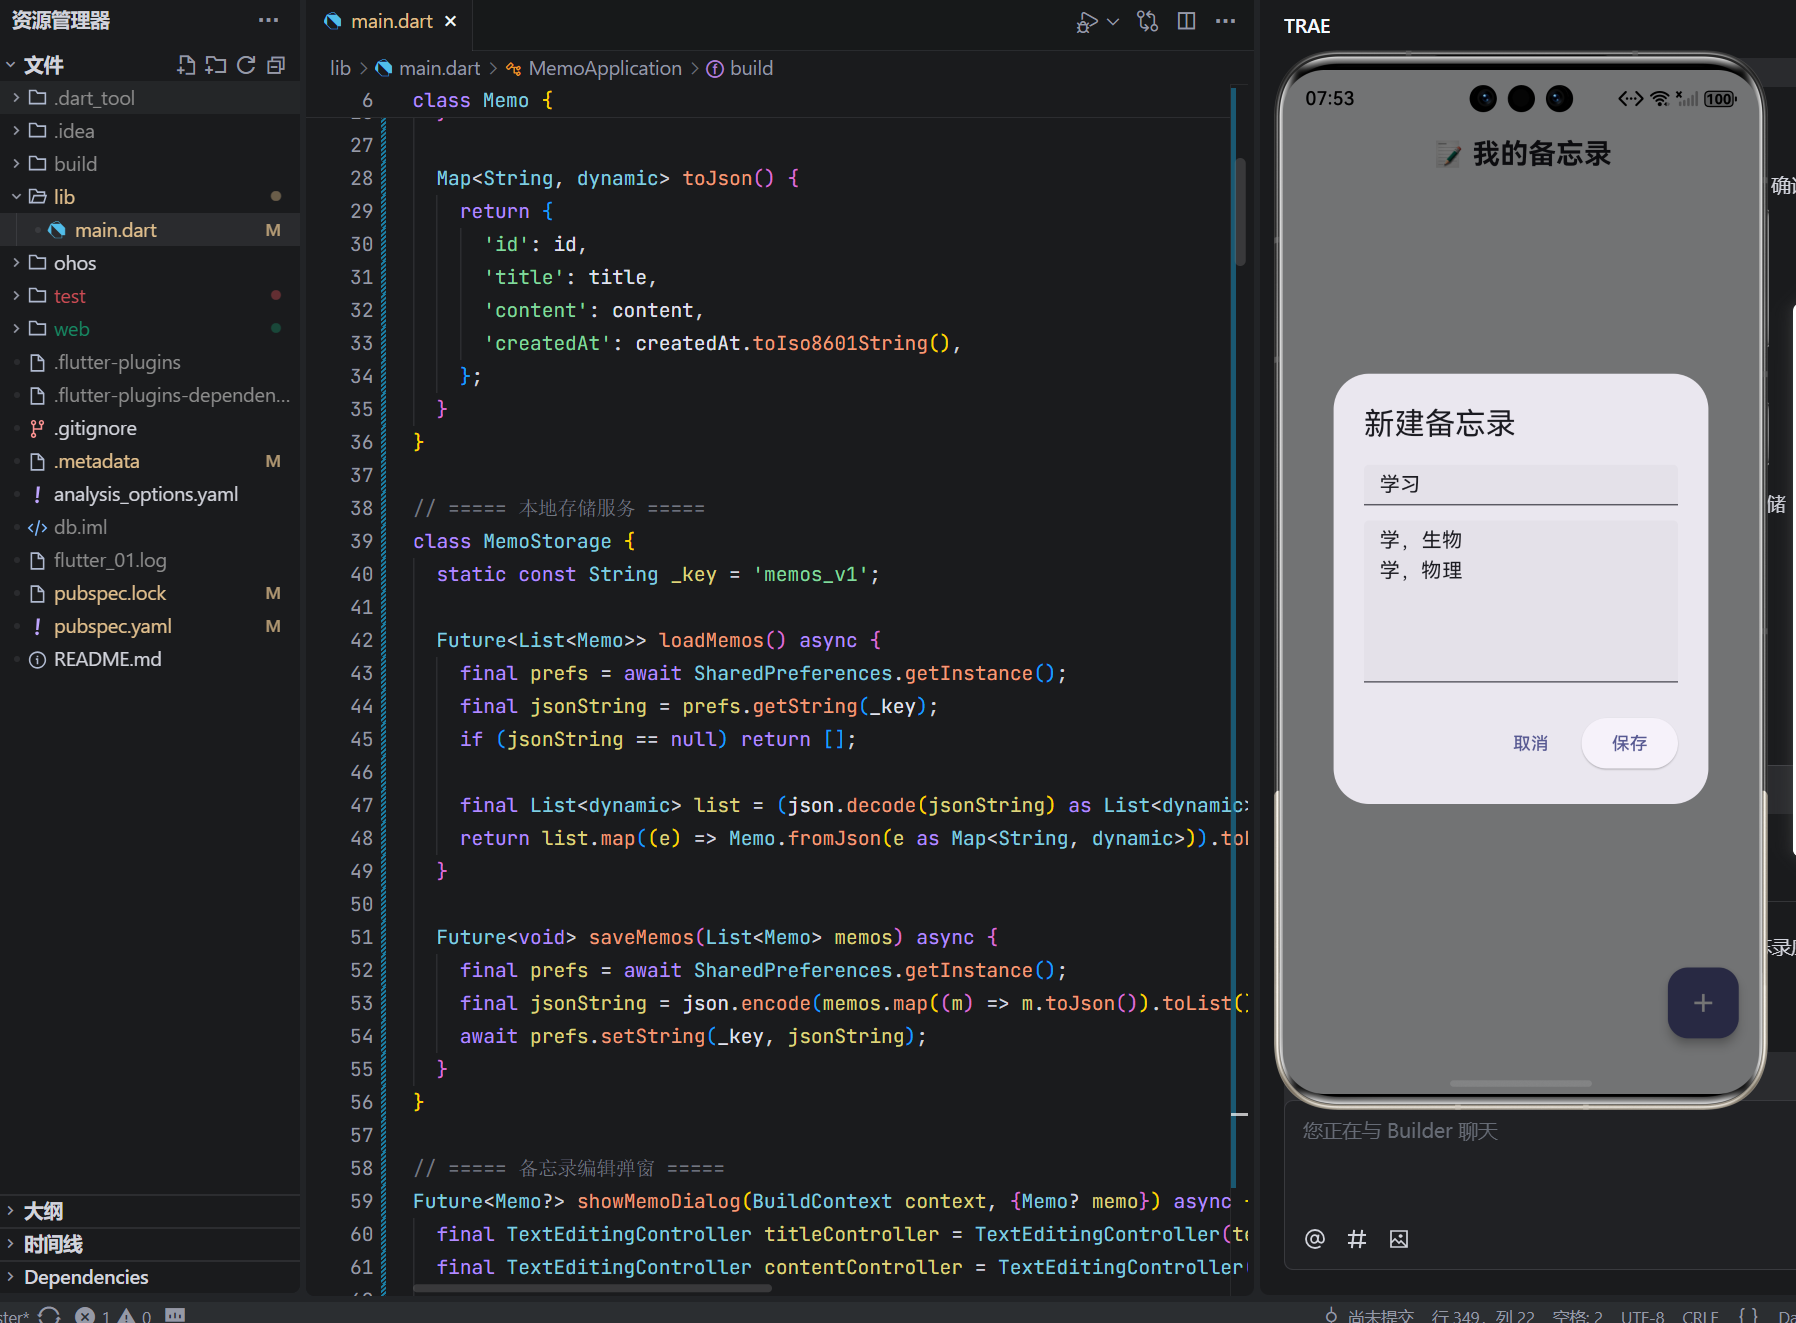Click the run and debug icon in editor toolbar
Image resolution: width=1796 pixels, height=1323 pixels.
[1087, 22]
